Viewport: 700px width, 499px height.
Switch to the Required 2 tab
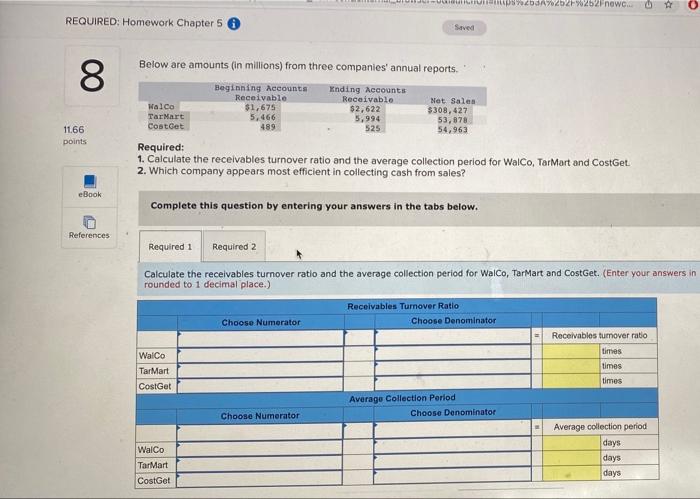coord(234,246)
